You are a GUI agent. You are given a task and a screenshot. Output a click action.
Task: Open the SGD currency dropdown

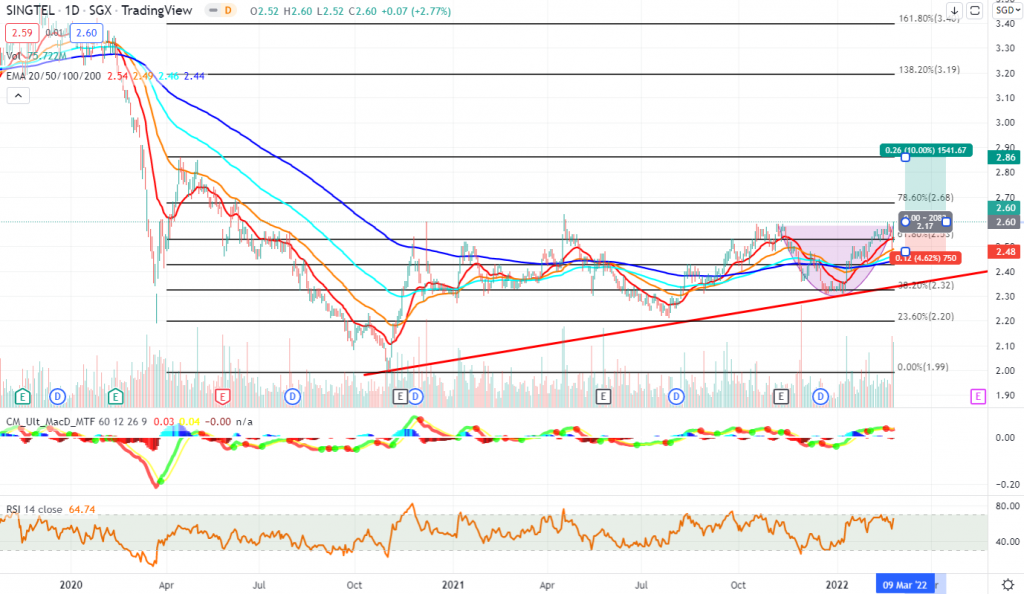[x=1008, y=10]
